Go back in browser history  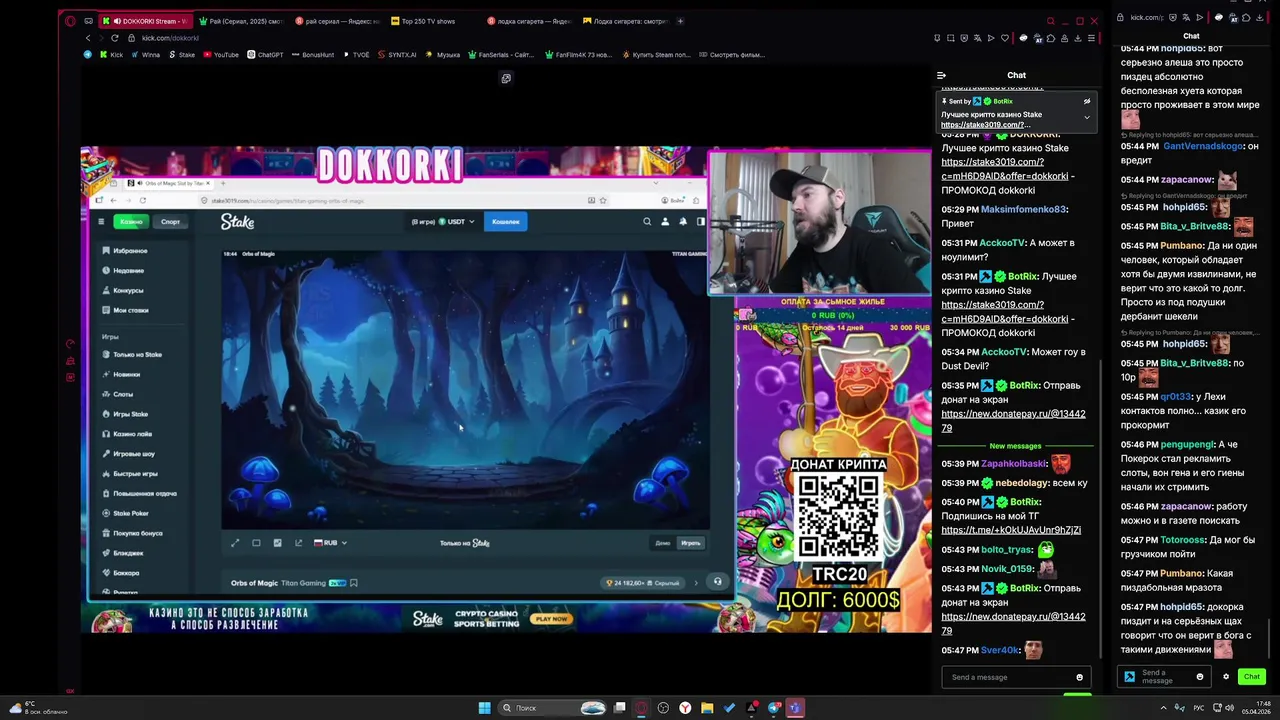pyautogui.click(x=88, y=38)
